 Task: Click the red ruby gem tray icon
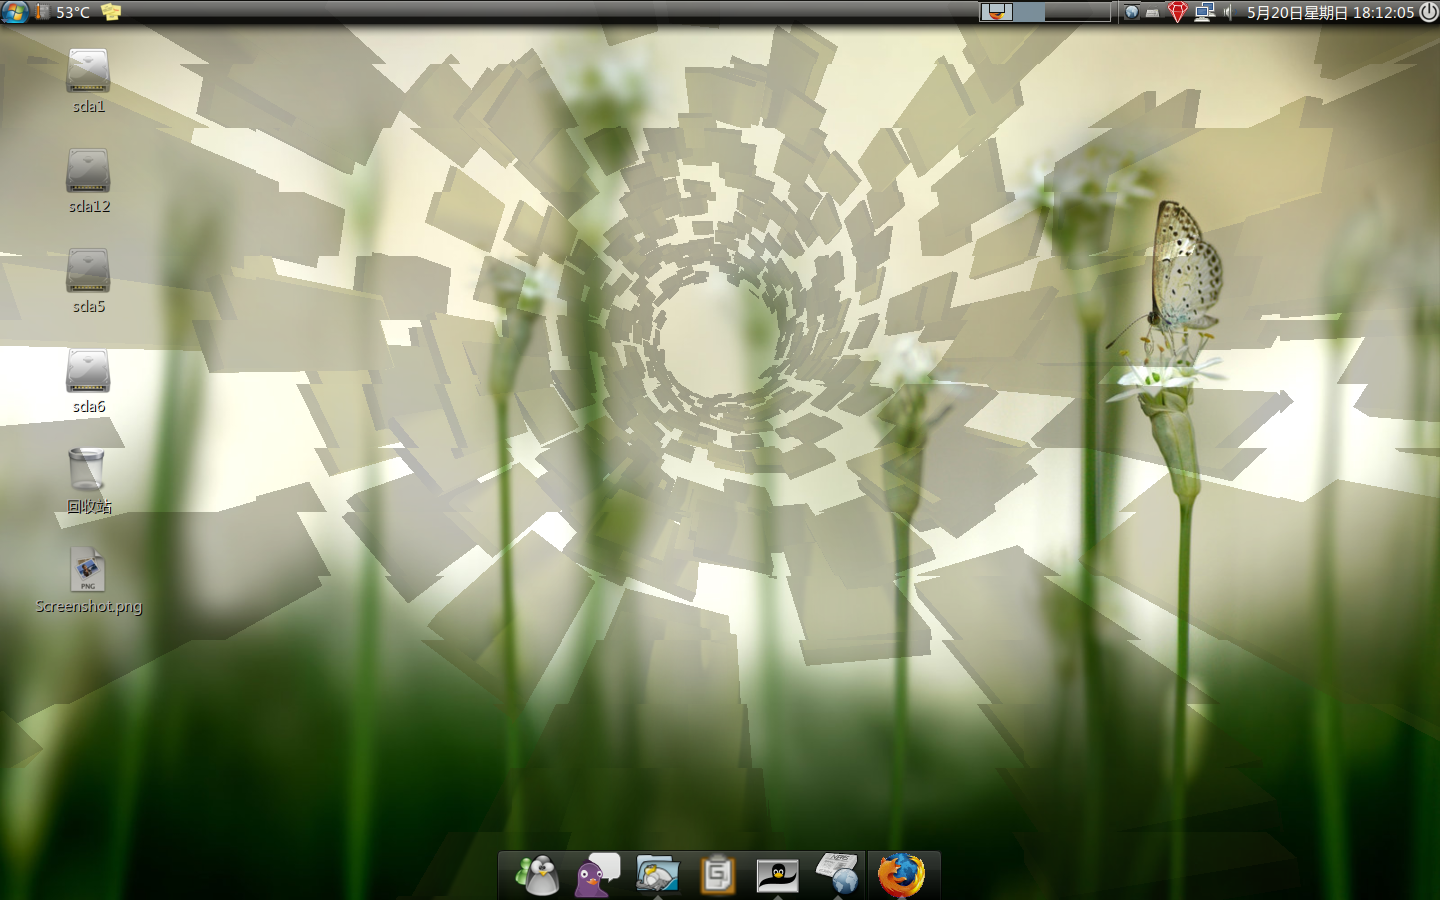(1178, 12)
